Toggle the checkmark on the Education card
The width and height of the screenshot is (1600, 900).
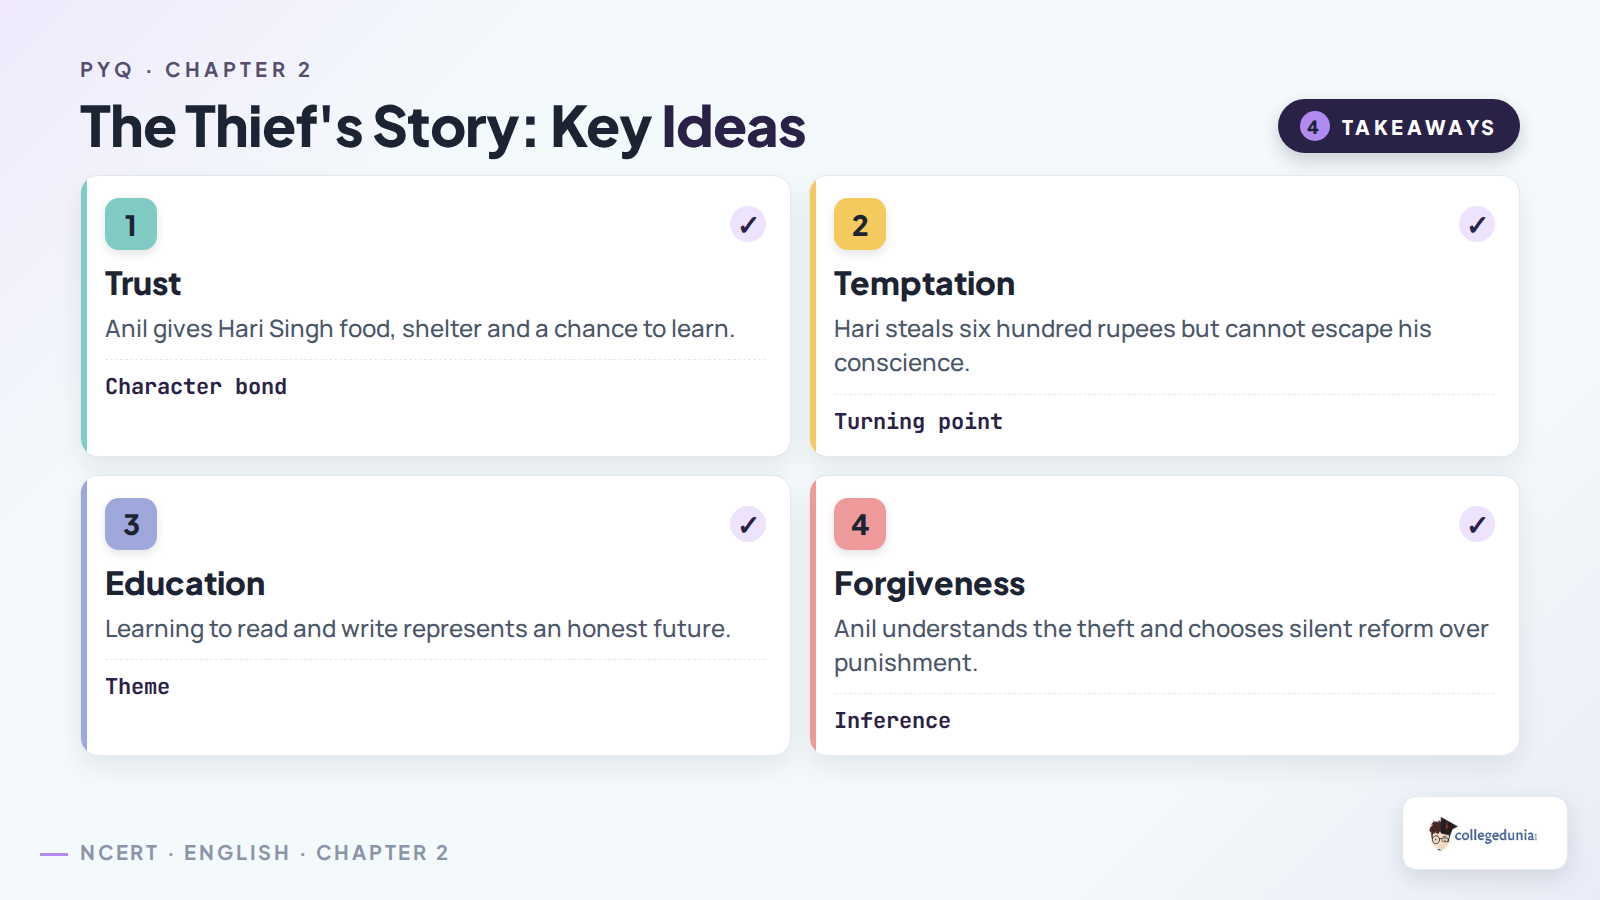point(748,524)
